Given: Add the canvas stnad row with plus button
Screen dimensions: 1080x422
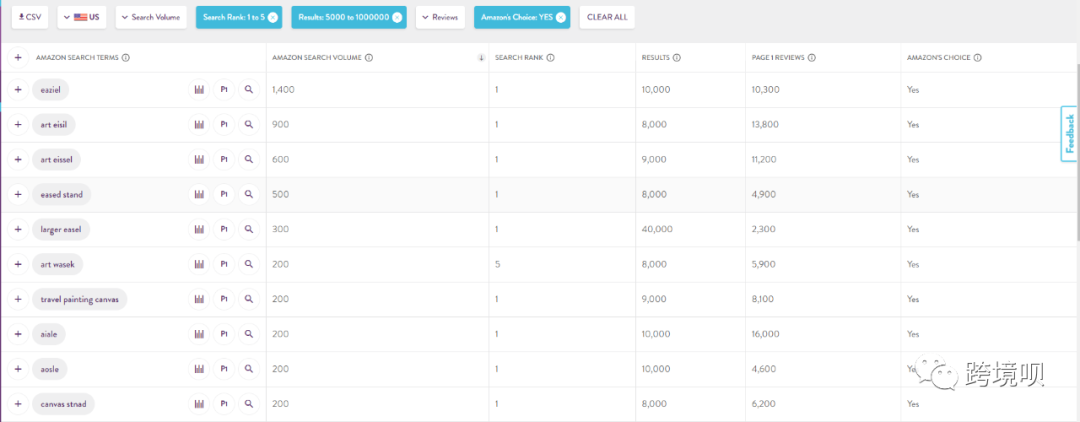Looking at the screenshot, I should click(x=18, y=404).
